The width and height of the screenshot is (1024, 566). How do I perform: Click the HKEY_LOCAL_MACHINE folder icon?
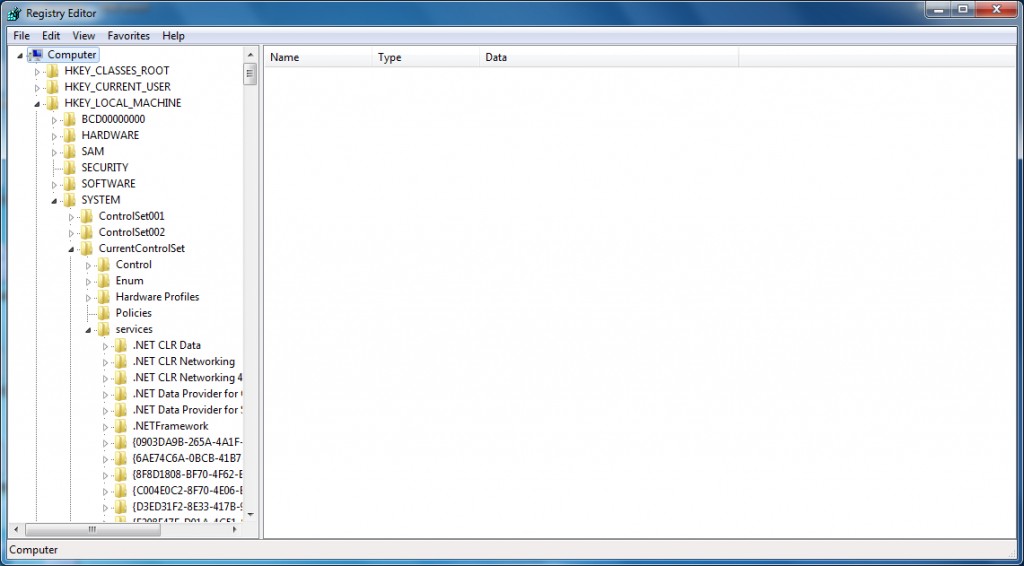(53, 103)
